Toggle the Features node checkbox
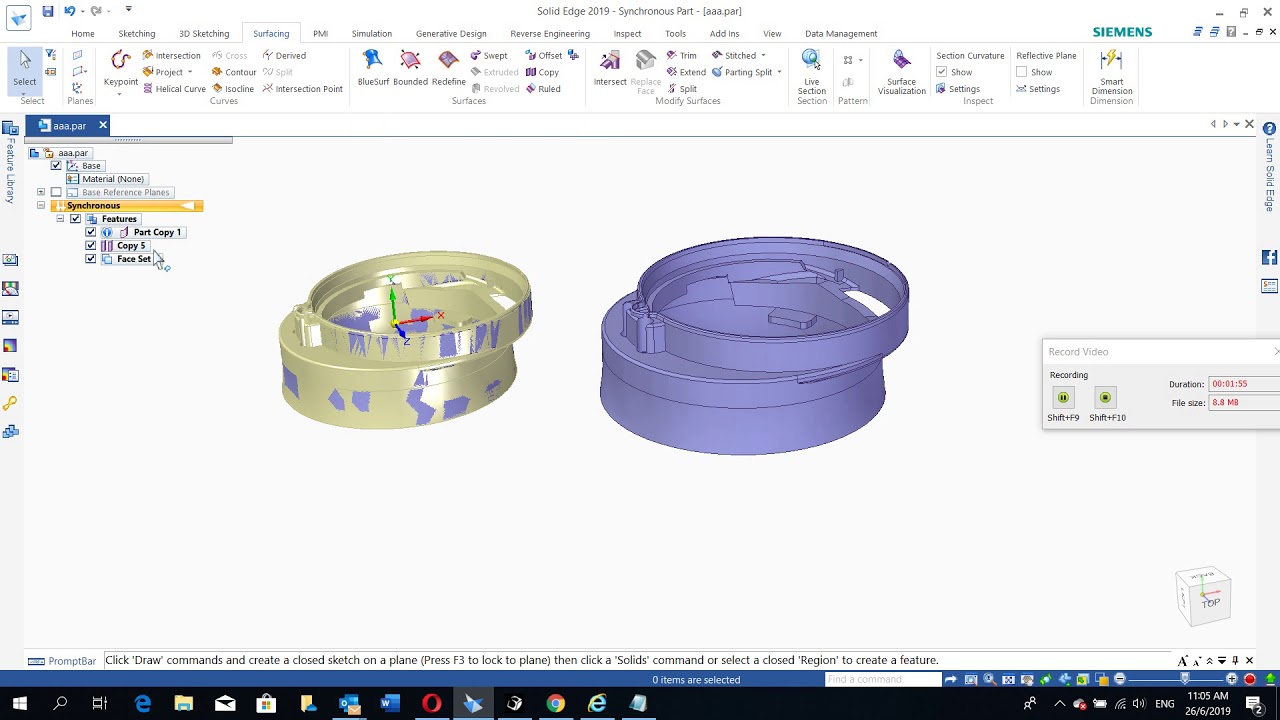Image resolution: width=1280 pixels, height=720 pixels. point(75,219)
